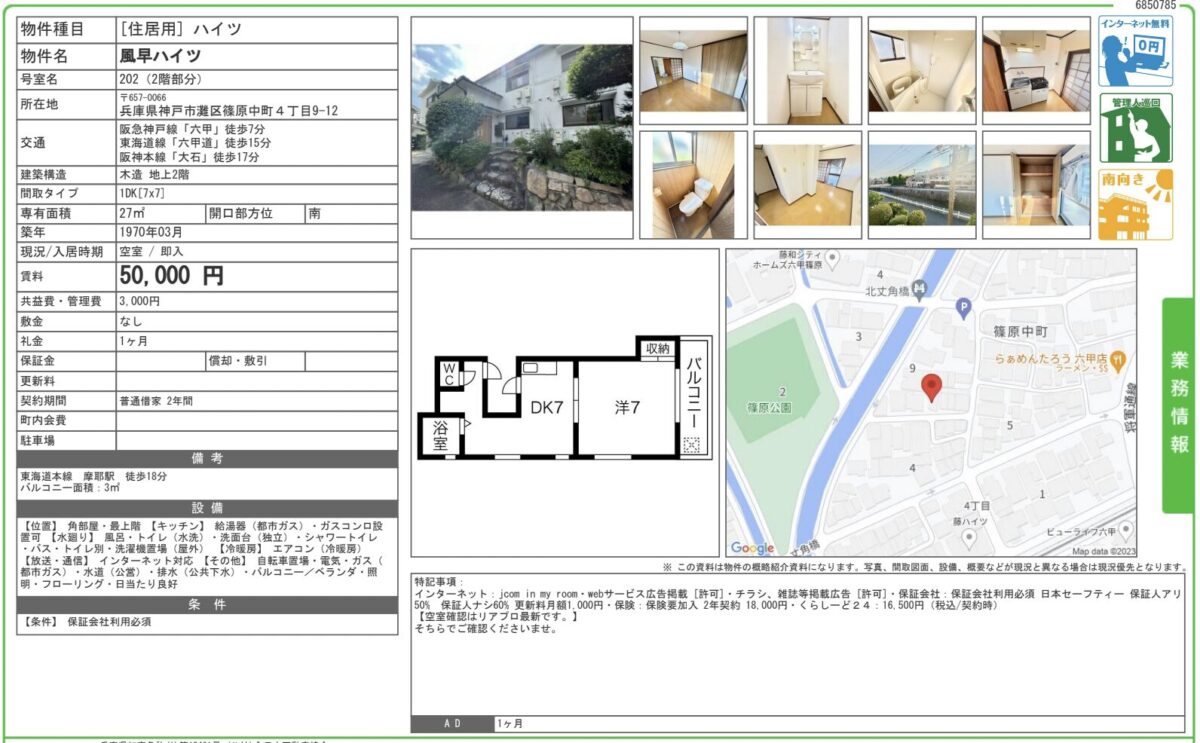Click the 南向き orange sun icon
The width and height of the screenshot is (1200, 743).
[1135, 205]
